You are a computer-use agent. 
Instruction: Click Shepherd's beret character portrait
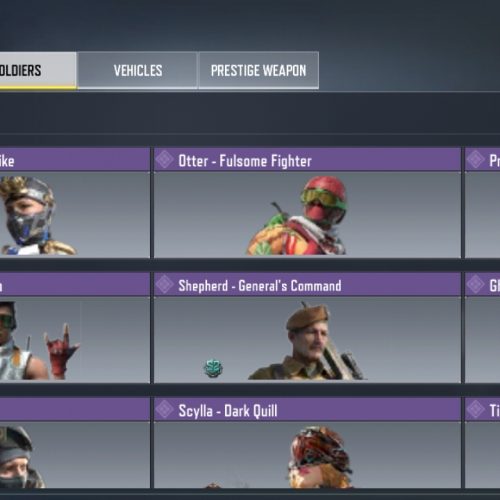click(x=307, y=341)
